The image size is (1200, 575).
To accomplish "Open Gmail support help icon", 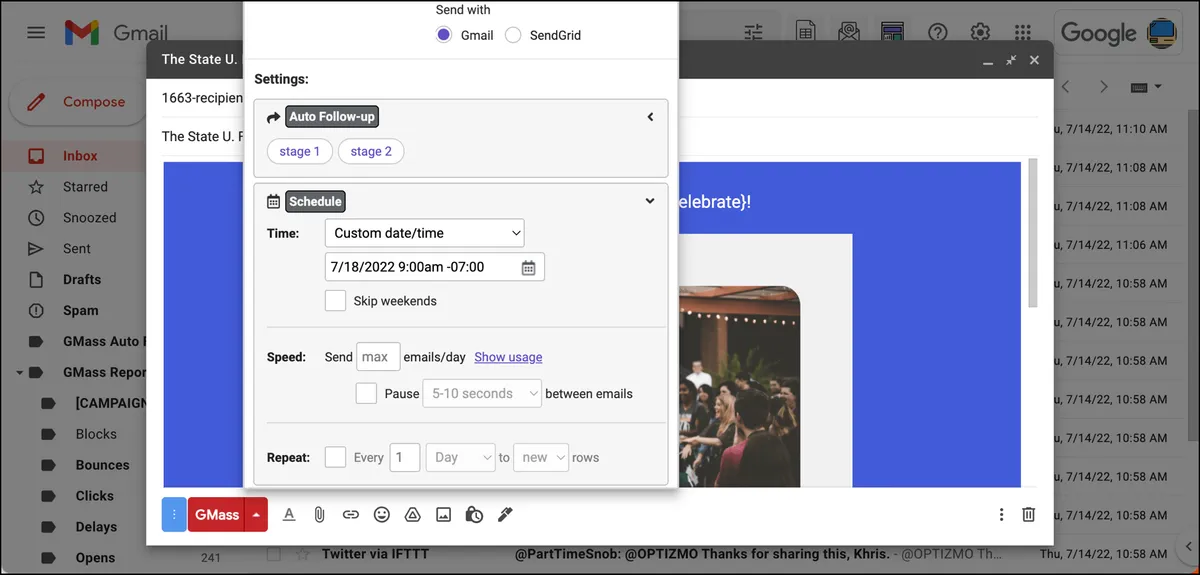I will pos(937,33).
